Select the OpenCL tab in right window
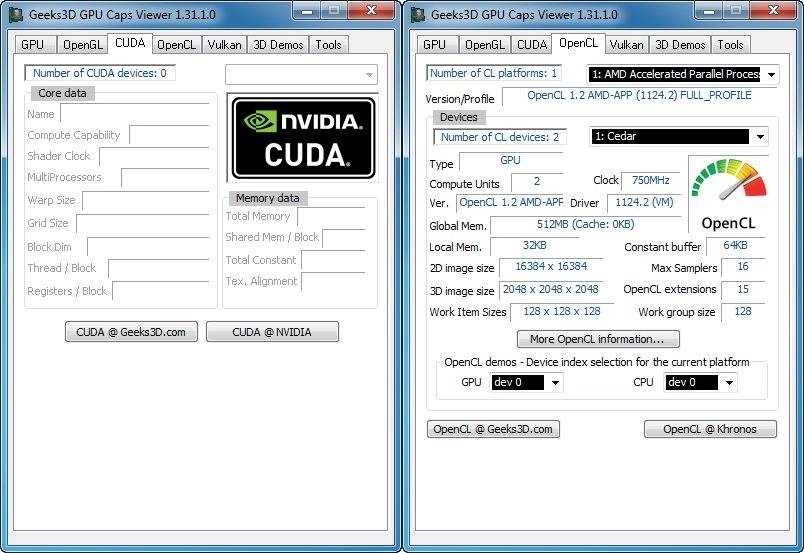Screen dimensions: 804x553 [578, 43]
